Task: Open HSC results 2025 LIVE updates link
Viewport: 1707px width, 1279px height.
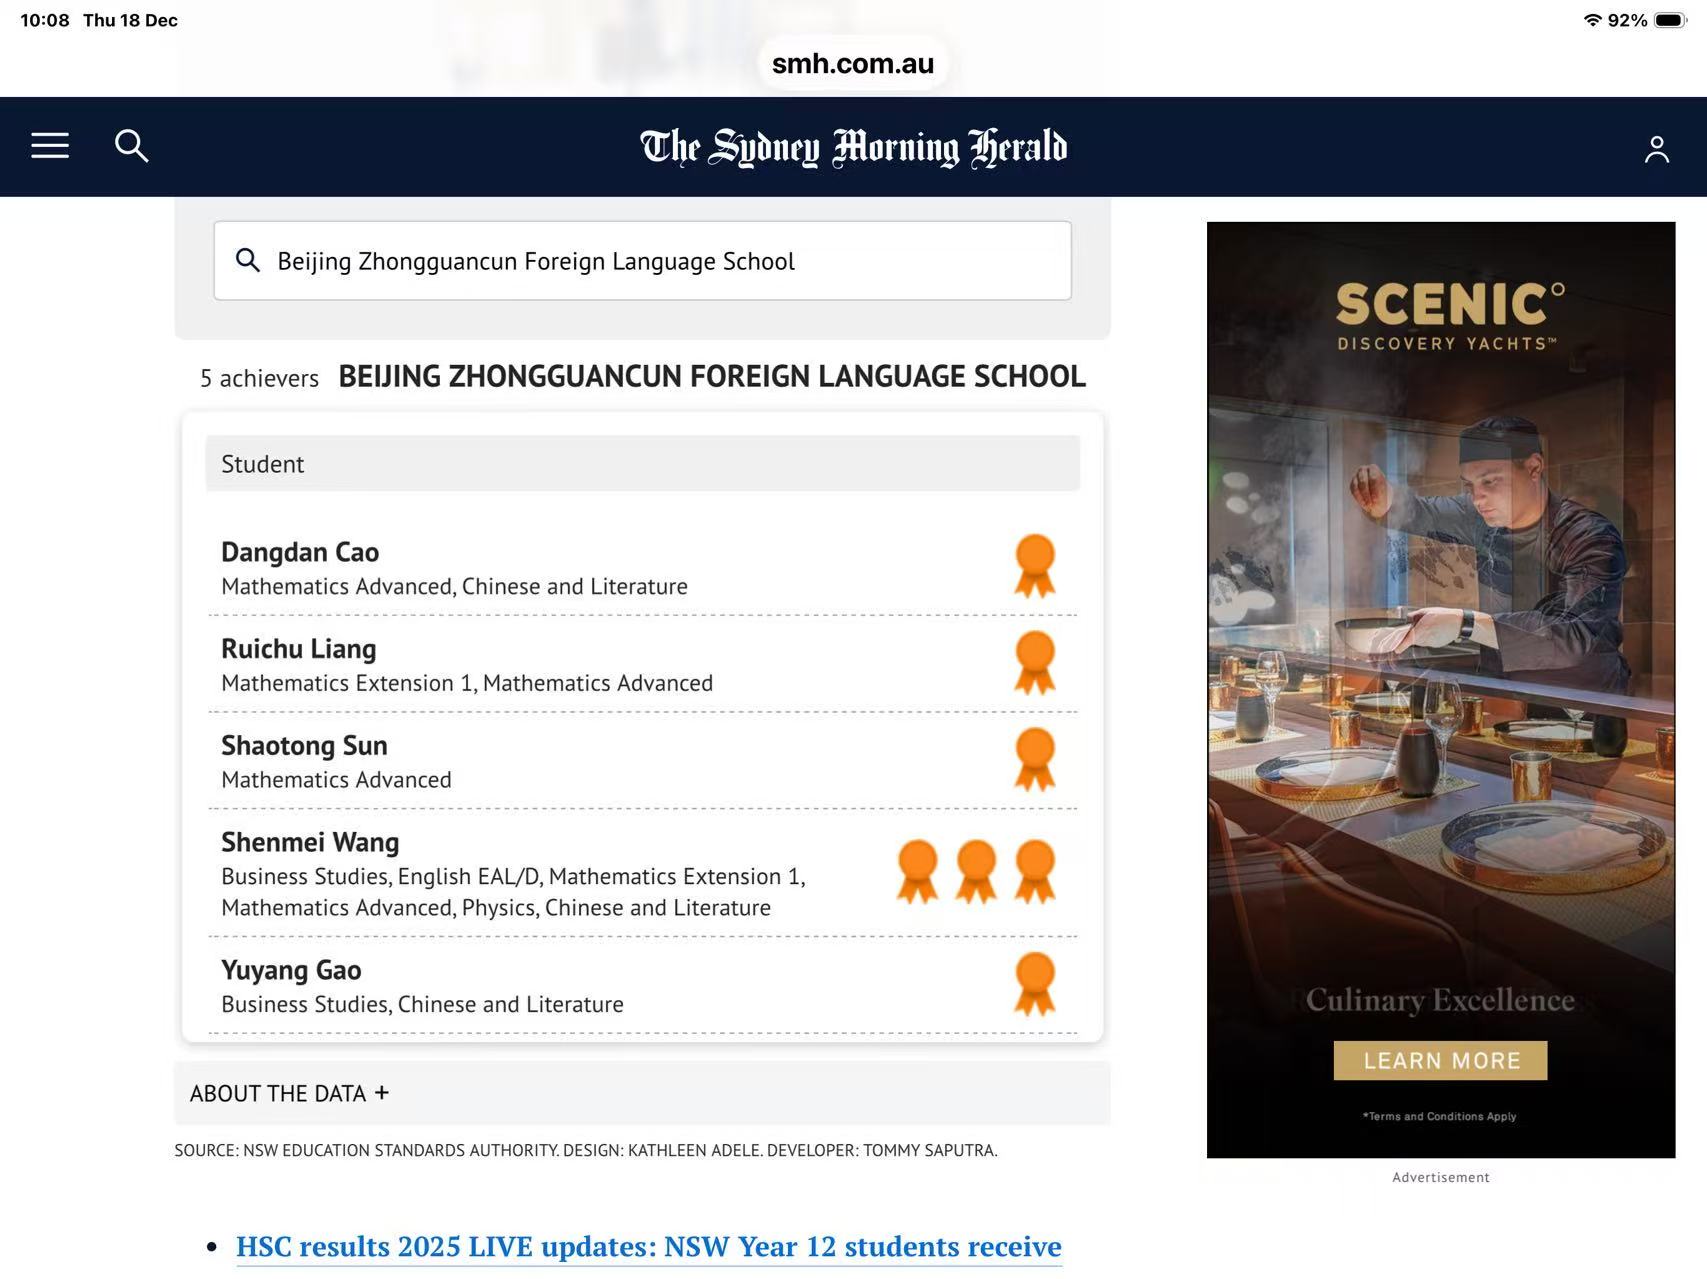Action: pos(648,1246)
